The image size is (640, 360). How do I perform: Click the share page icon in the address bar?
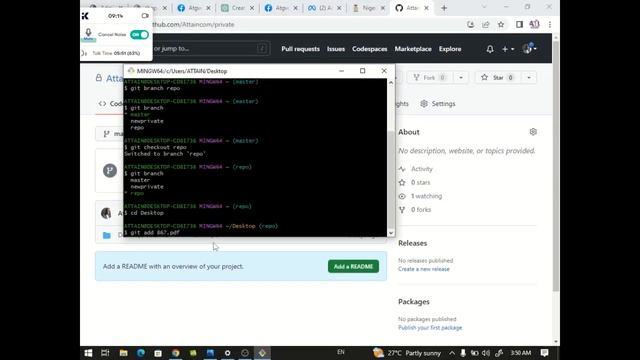coord(485,24)
